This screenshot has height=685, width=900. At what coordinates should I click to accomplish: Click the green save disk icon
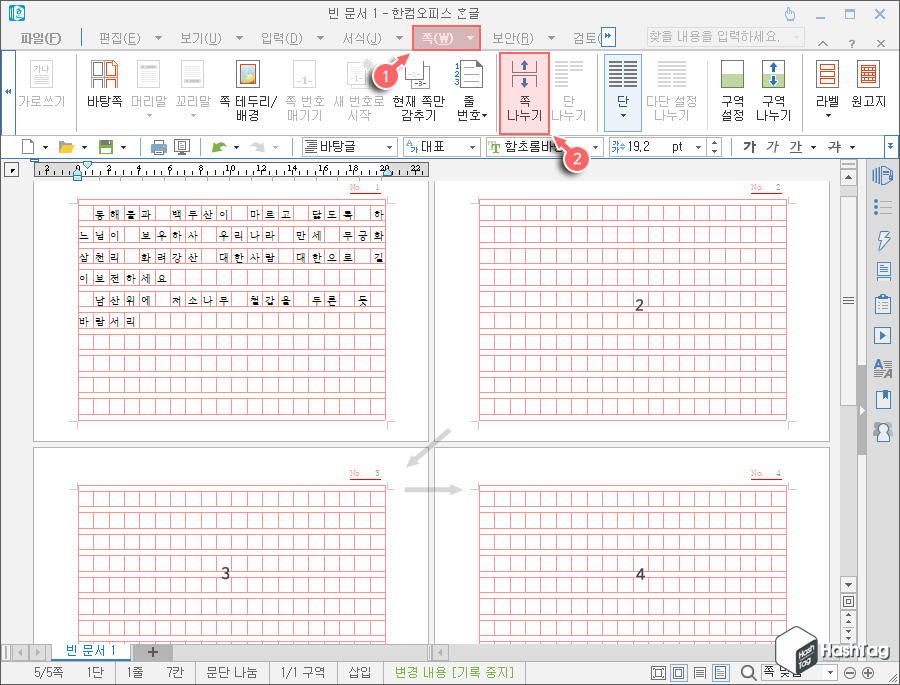[106, 147]
